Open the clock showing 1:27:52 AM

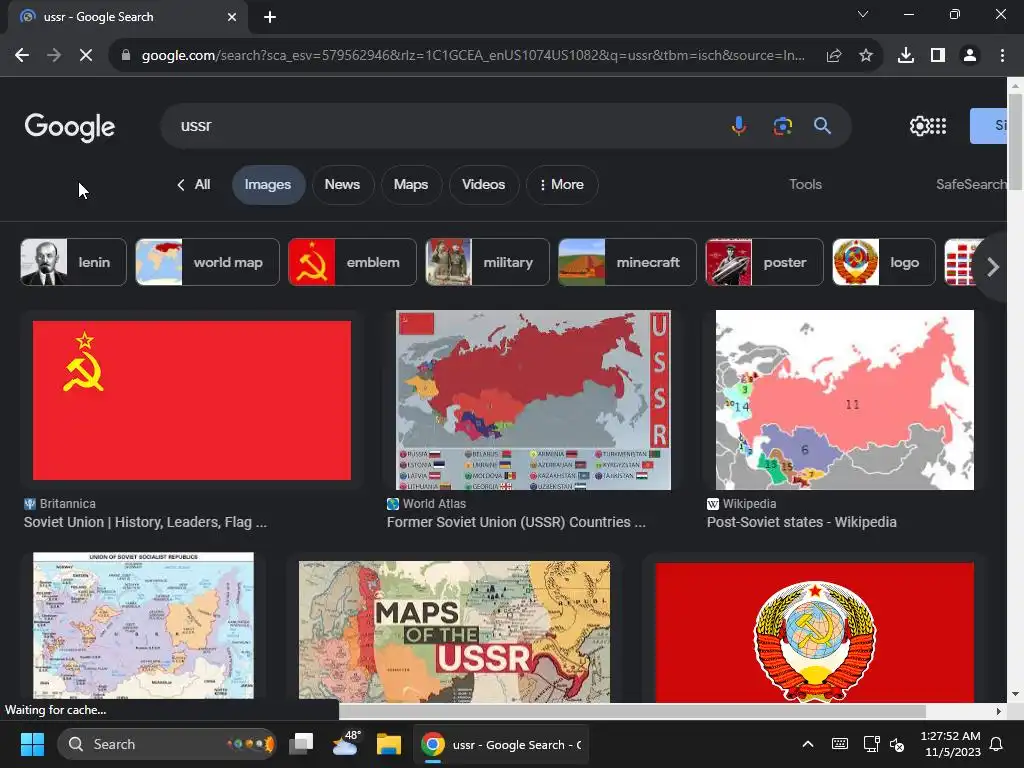click(x=950, y=744)
